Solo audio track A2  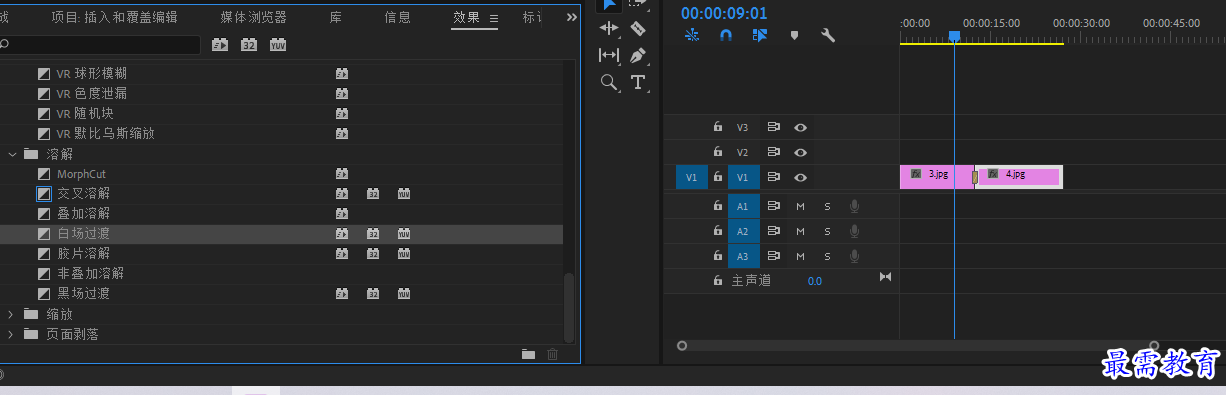pos(827,231)
